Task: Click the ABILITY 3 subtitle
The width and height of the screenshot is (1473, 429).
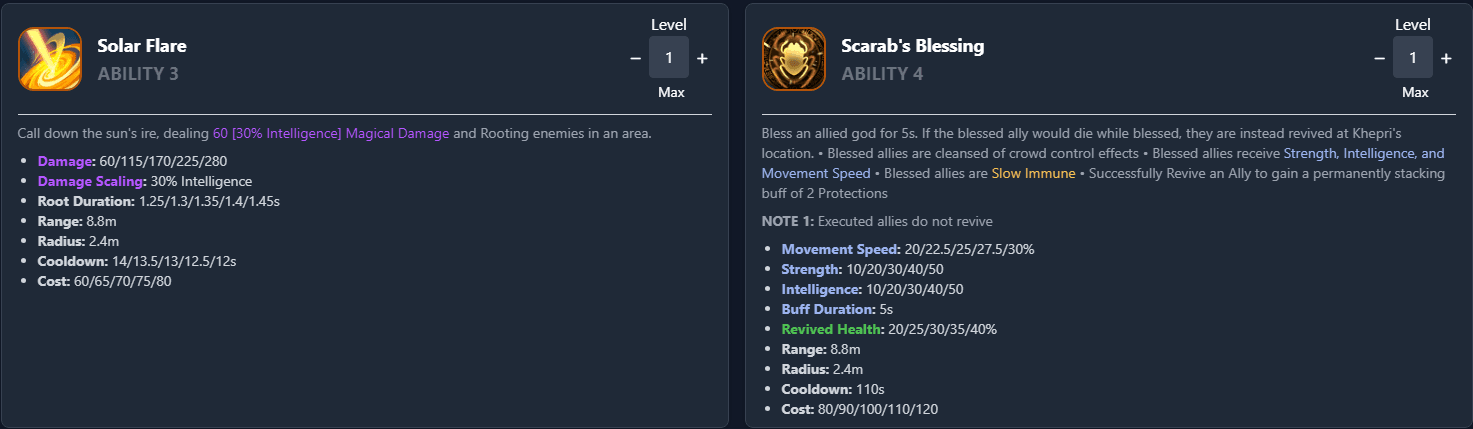Action: click(x=138, y=74)
